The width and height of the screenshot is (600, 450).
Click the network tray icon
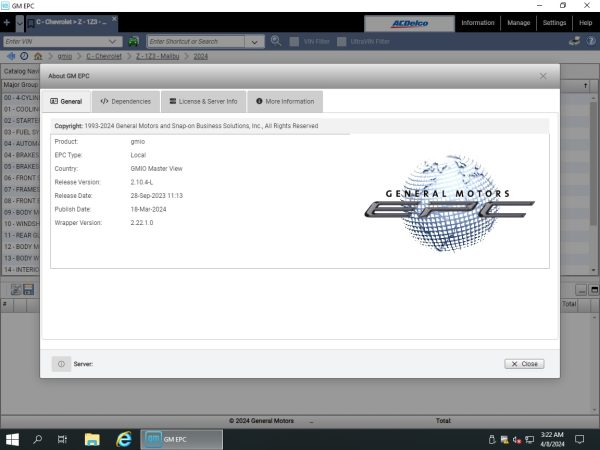pyautogui.click(x=530, y=440)
